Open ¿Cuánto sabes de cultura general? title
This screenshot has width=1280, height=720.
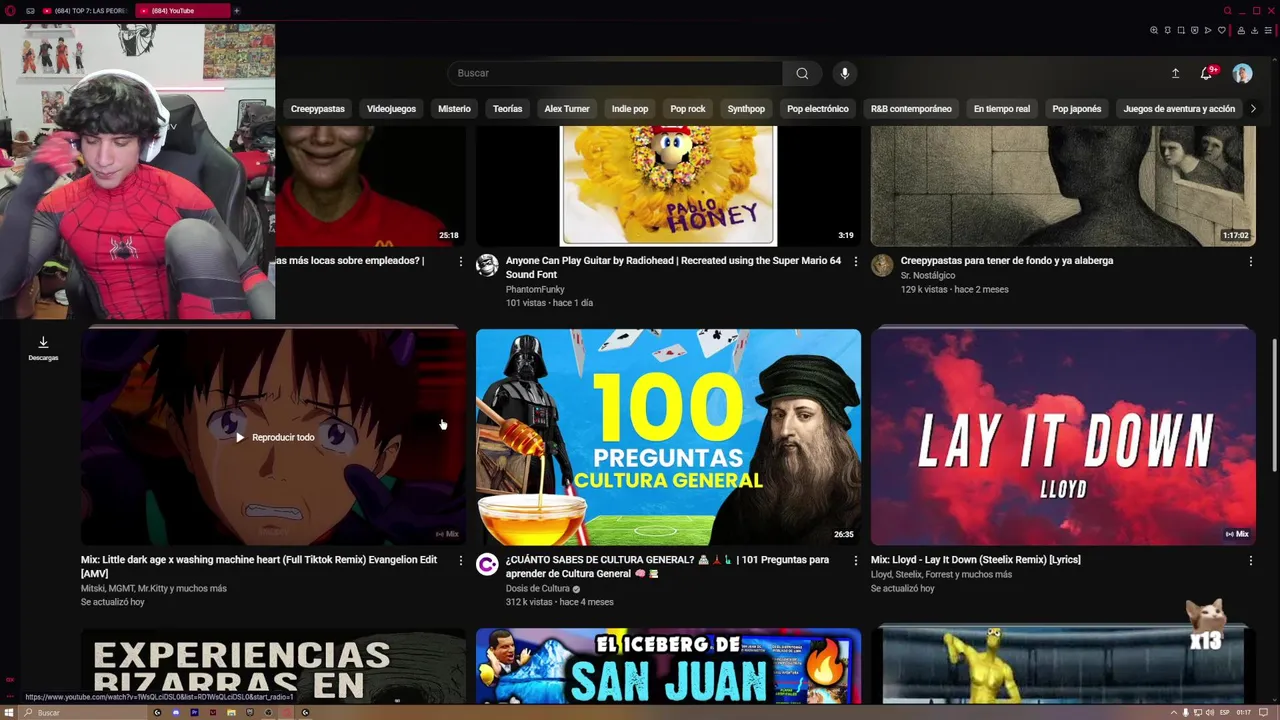pyautogui.click(x=667, y=567)
